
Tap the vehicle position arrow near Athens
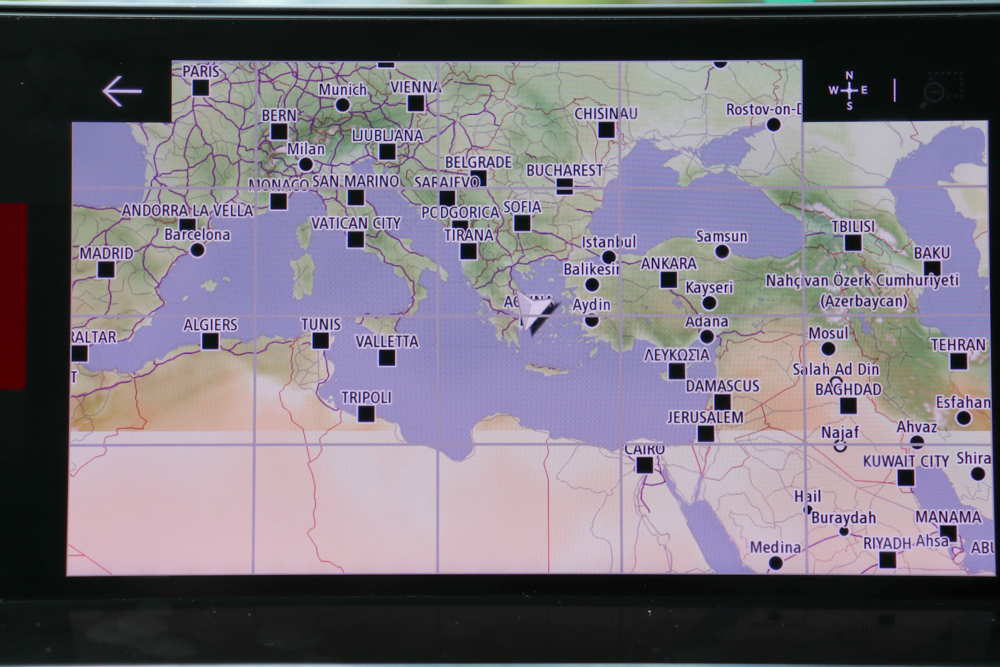(x=536, y=316)
